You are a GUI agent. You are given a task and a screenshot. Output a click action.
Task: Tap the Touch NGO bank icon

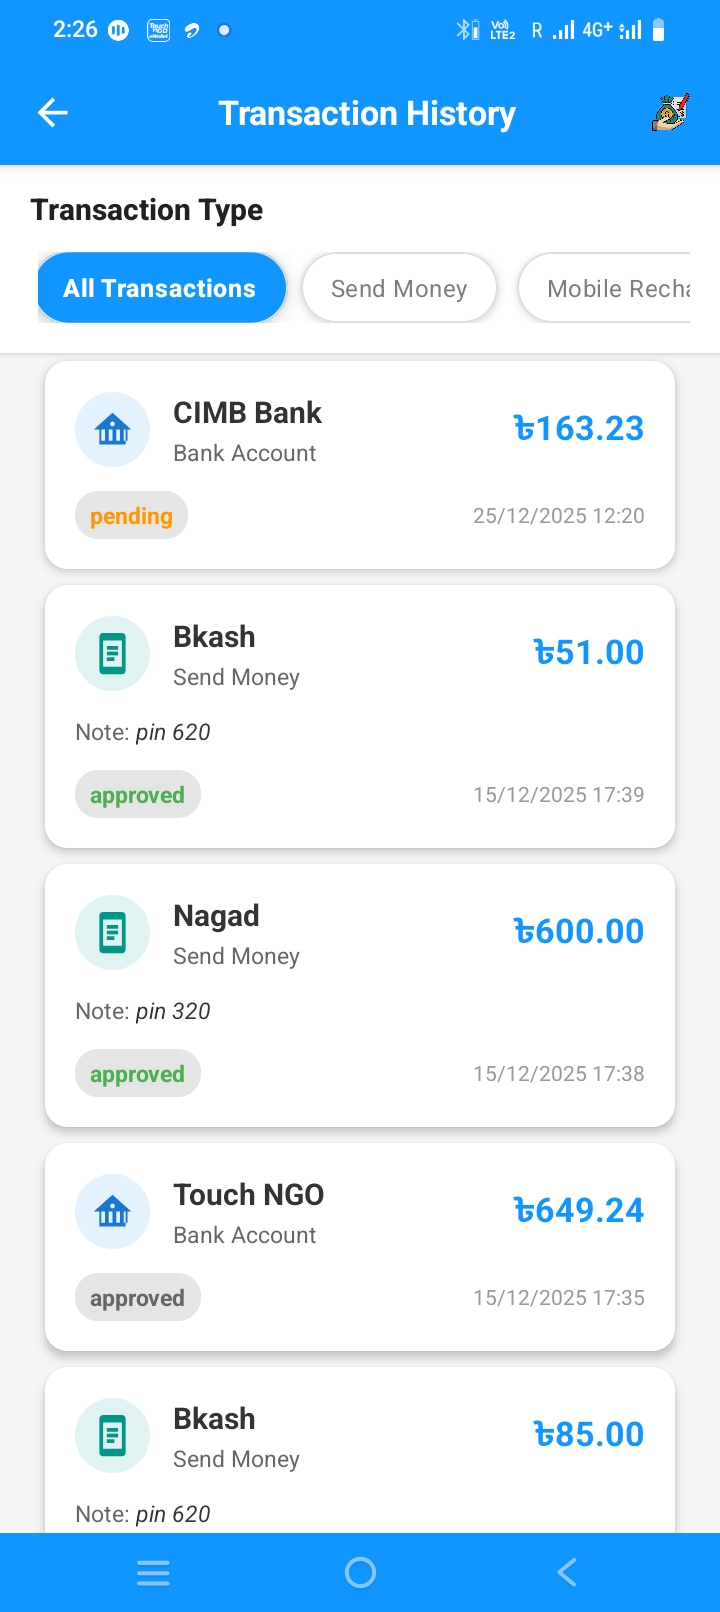click(x=113, y=1212)
